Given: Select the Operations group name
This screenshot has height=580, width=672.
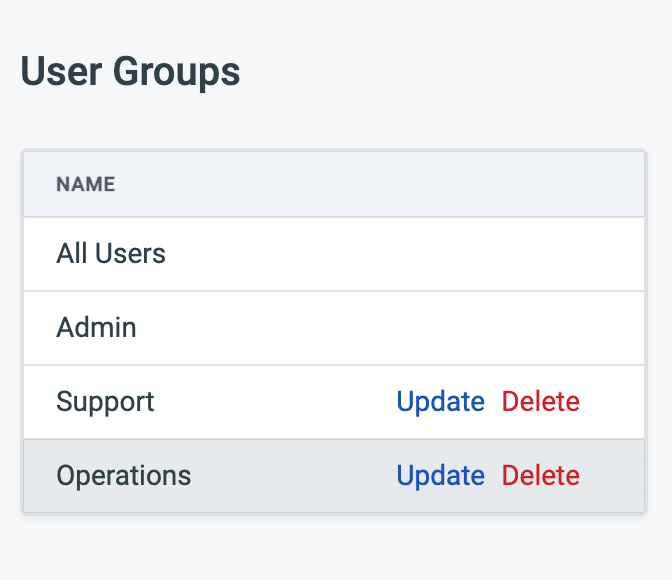Looking at the screenshot, I should [123, 476].
